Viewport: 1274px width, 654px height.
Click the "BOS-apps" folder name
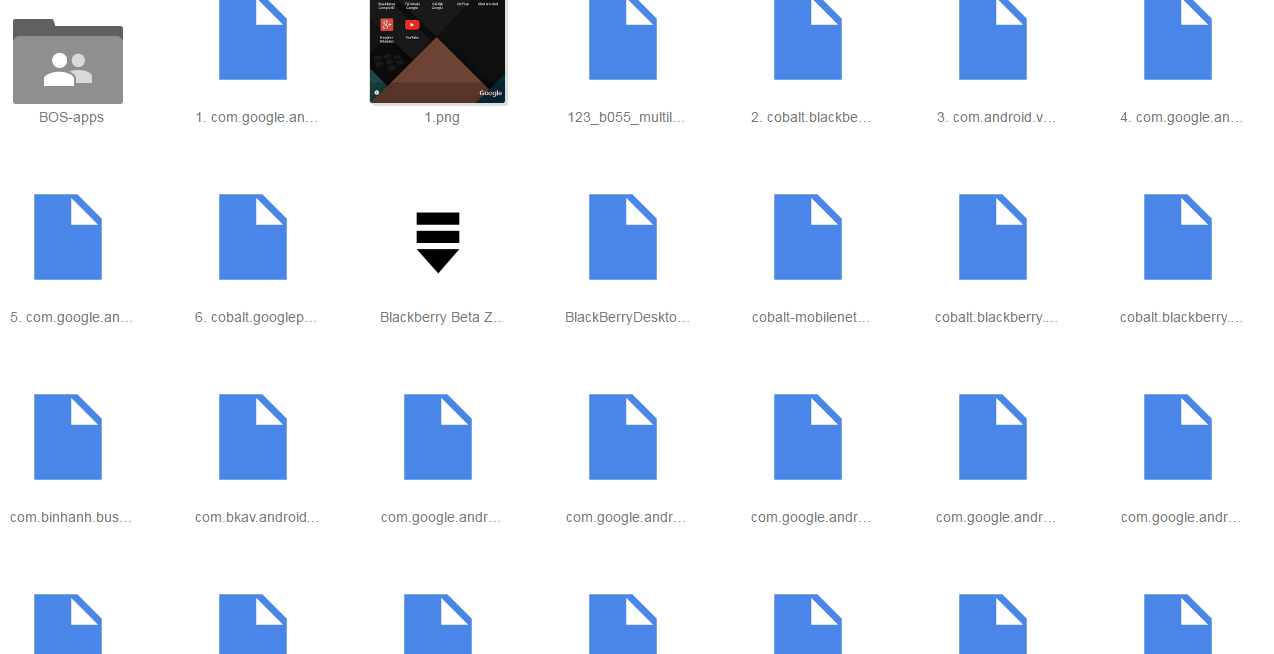[72, 117]
